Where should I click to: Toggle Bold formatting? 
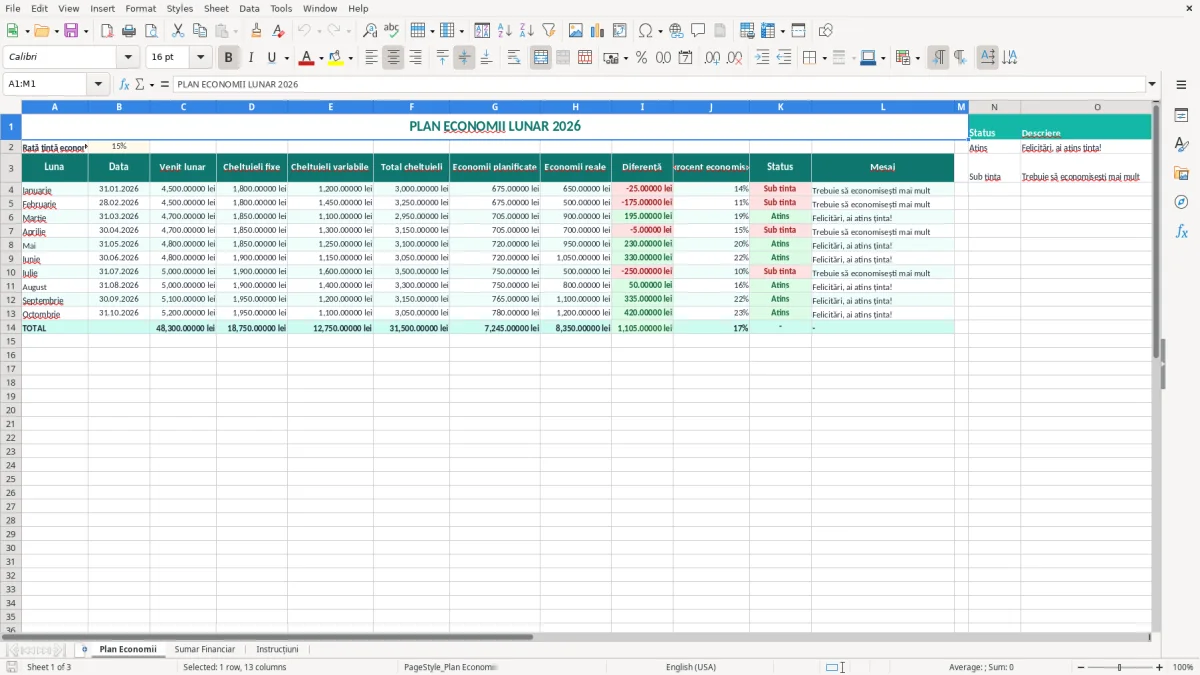click(229, 58)
